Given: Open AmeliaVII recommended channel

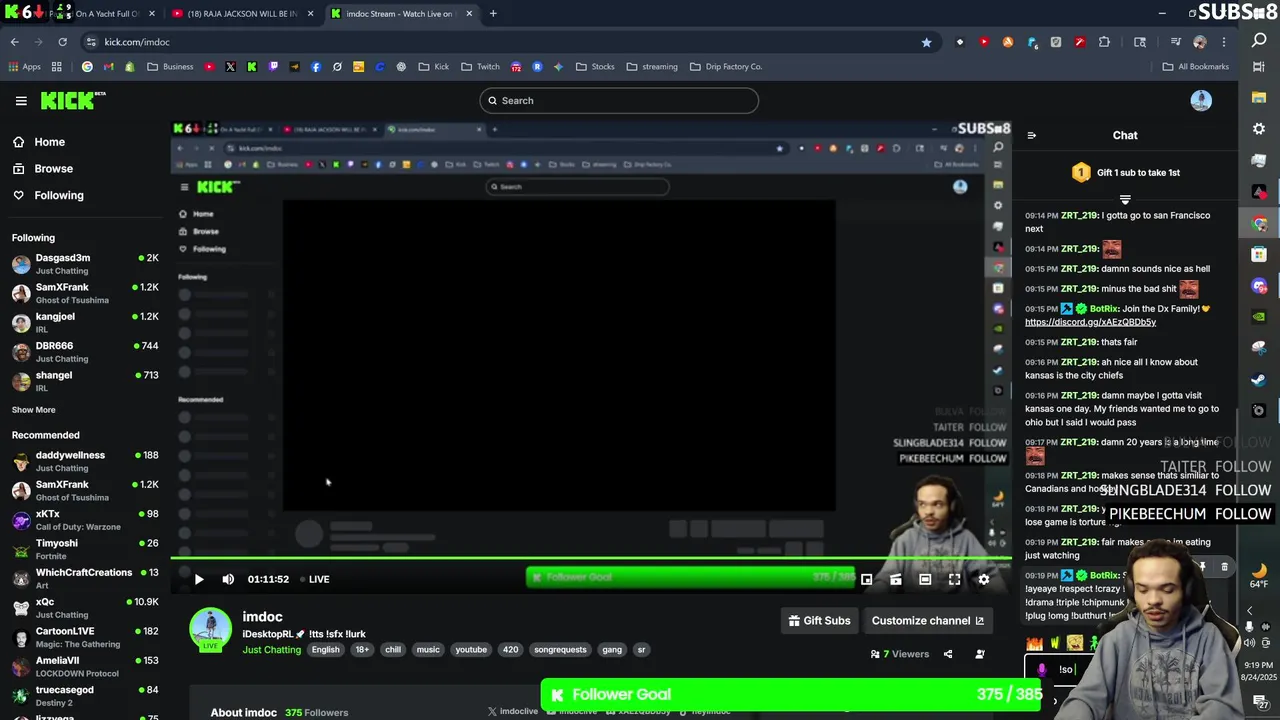Looking at the screenshot, I should [85, 666].
